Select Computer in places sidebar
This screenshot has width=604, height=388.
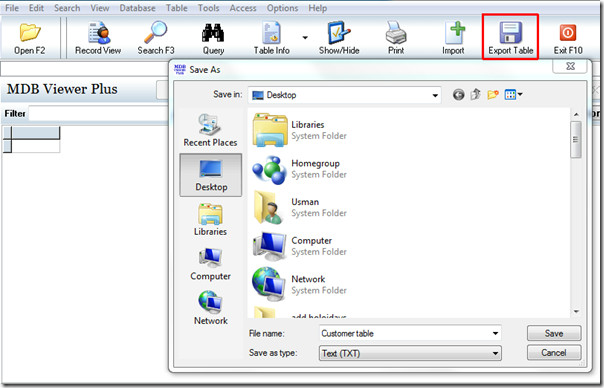pyautogui.click(x=210, y=264)
